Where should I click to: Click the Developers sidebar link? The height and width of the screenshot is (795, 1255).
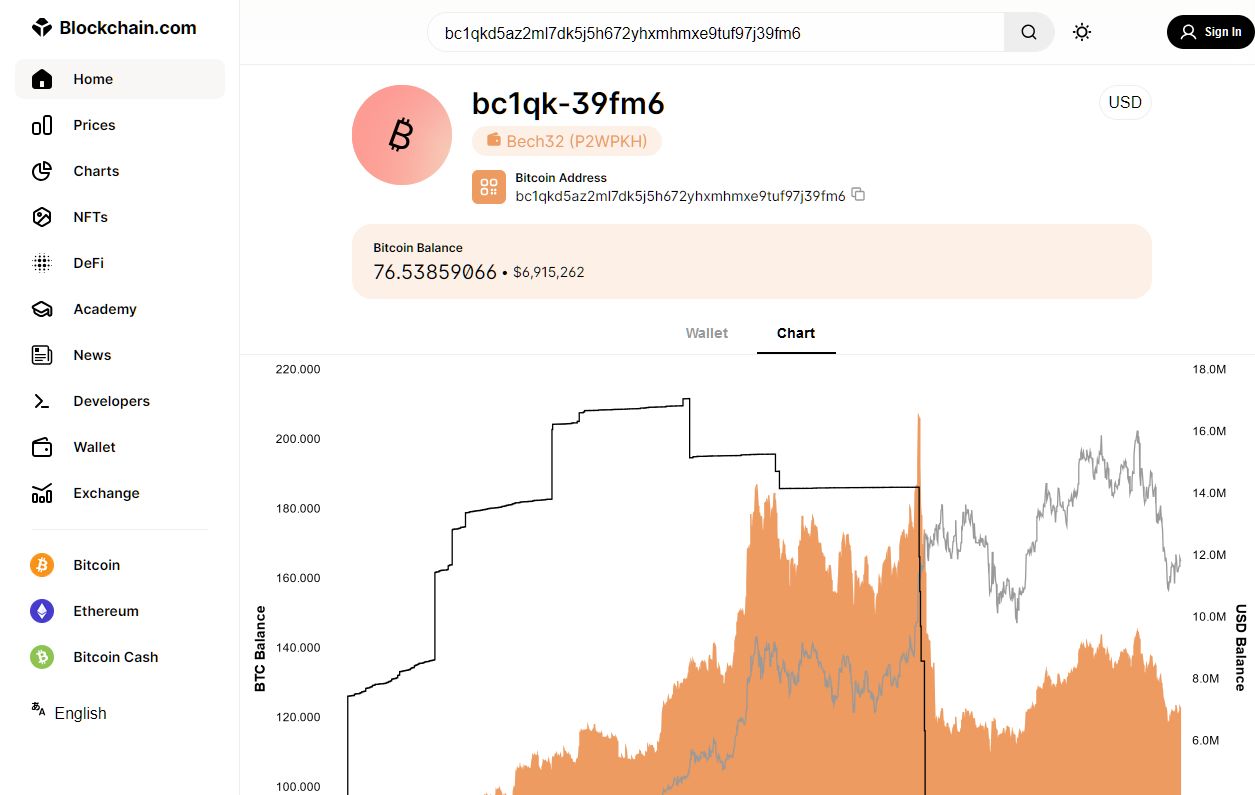click(111, 401)
